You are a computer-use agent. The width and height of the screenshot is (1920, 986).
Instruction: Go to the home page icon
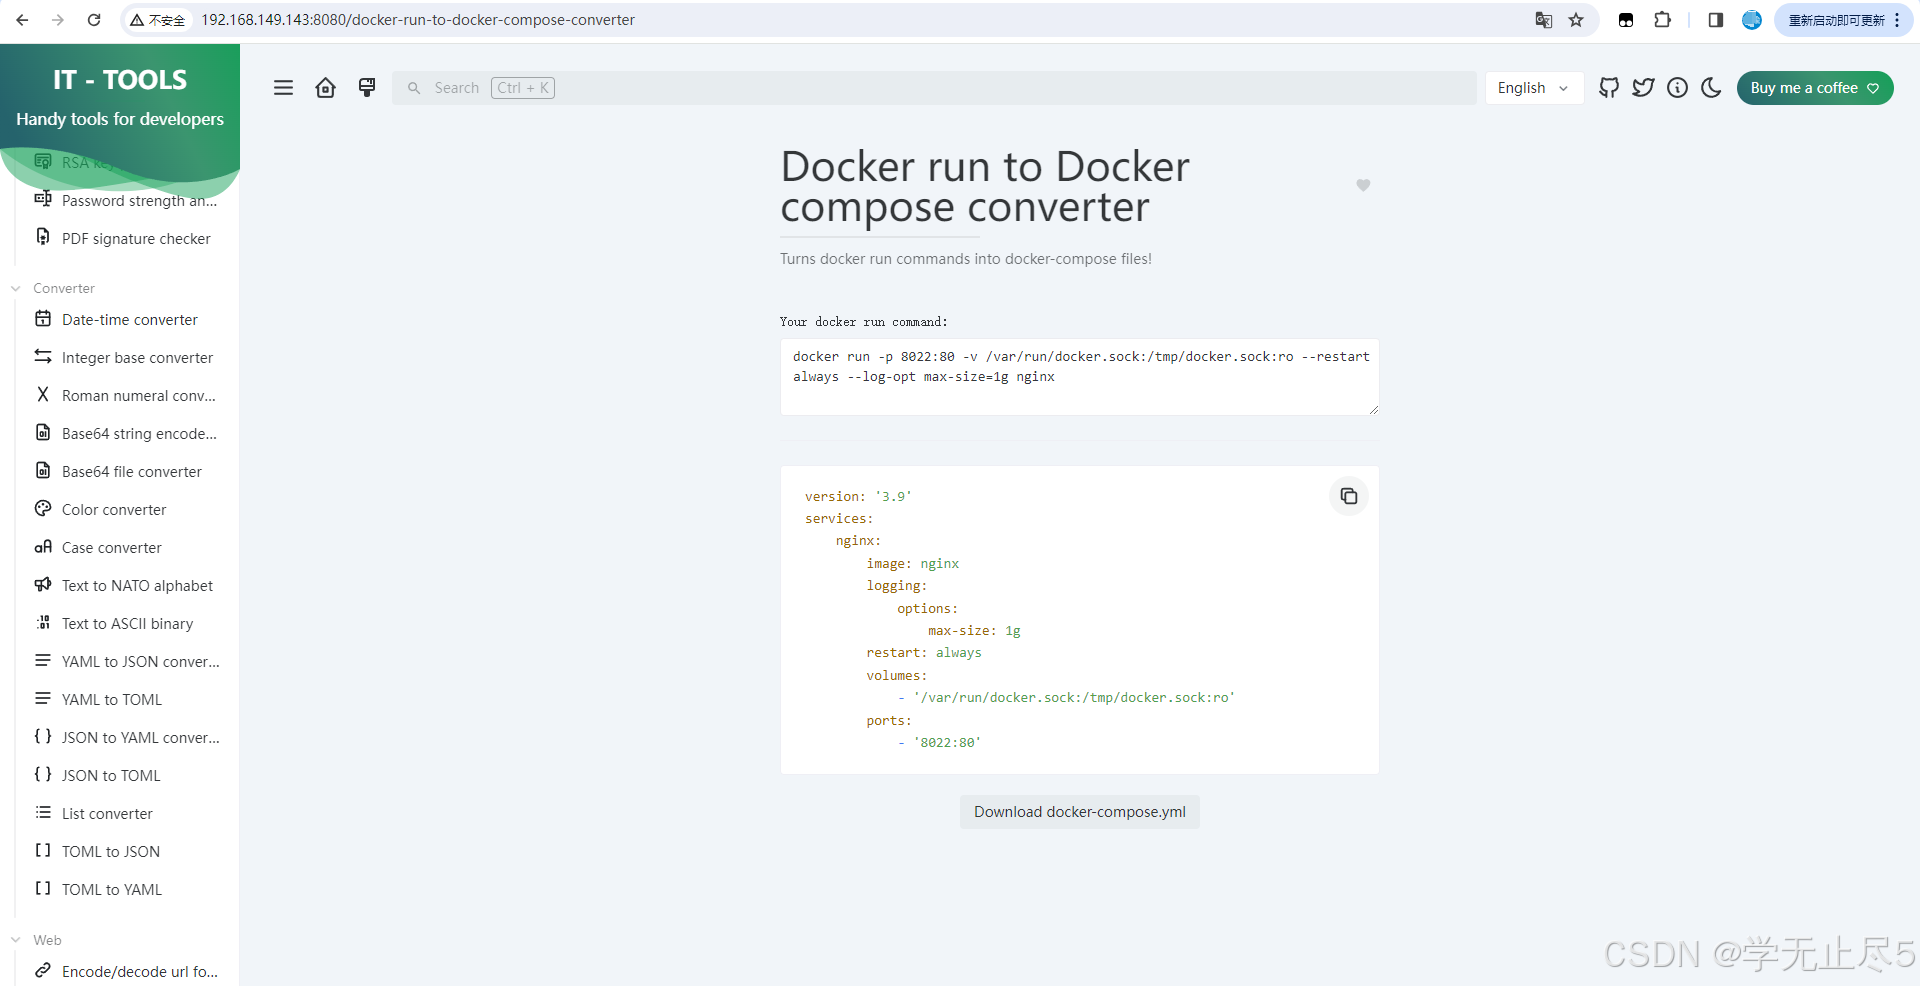(325, 88)
